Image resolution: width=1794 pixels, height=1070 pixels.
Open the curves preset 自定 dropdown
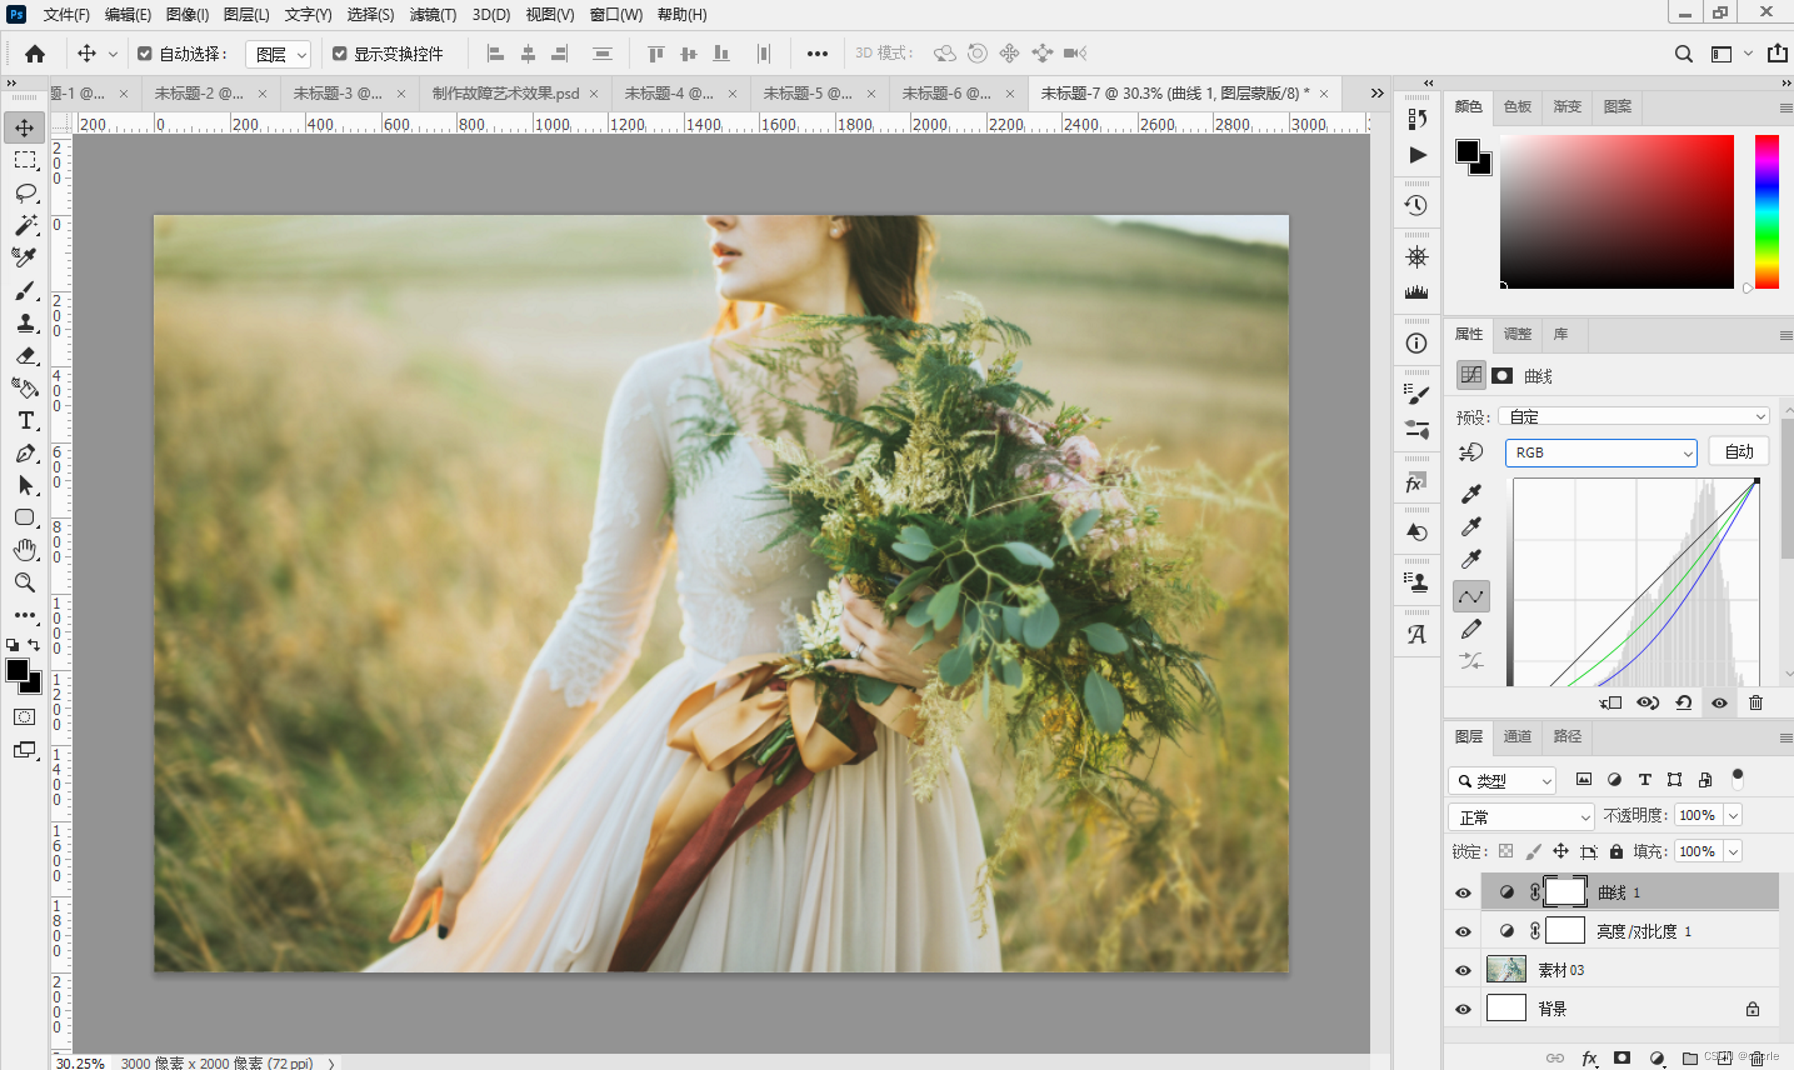[1634, 417]
